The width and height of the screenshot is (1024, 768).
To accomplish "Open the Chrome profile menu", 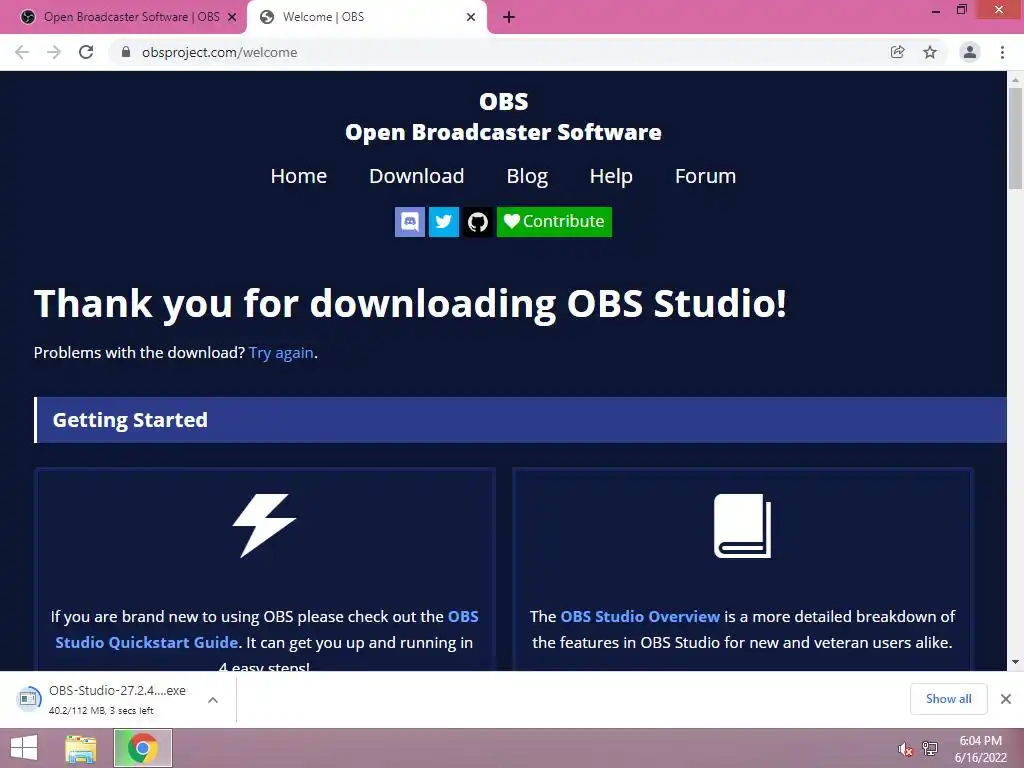I will tap(970, 52).
